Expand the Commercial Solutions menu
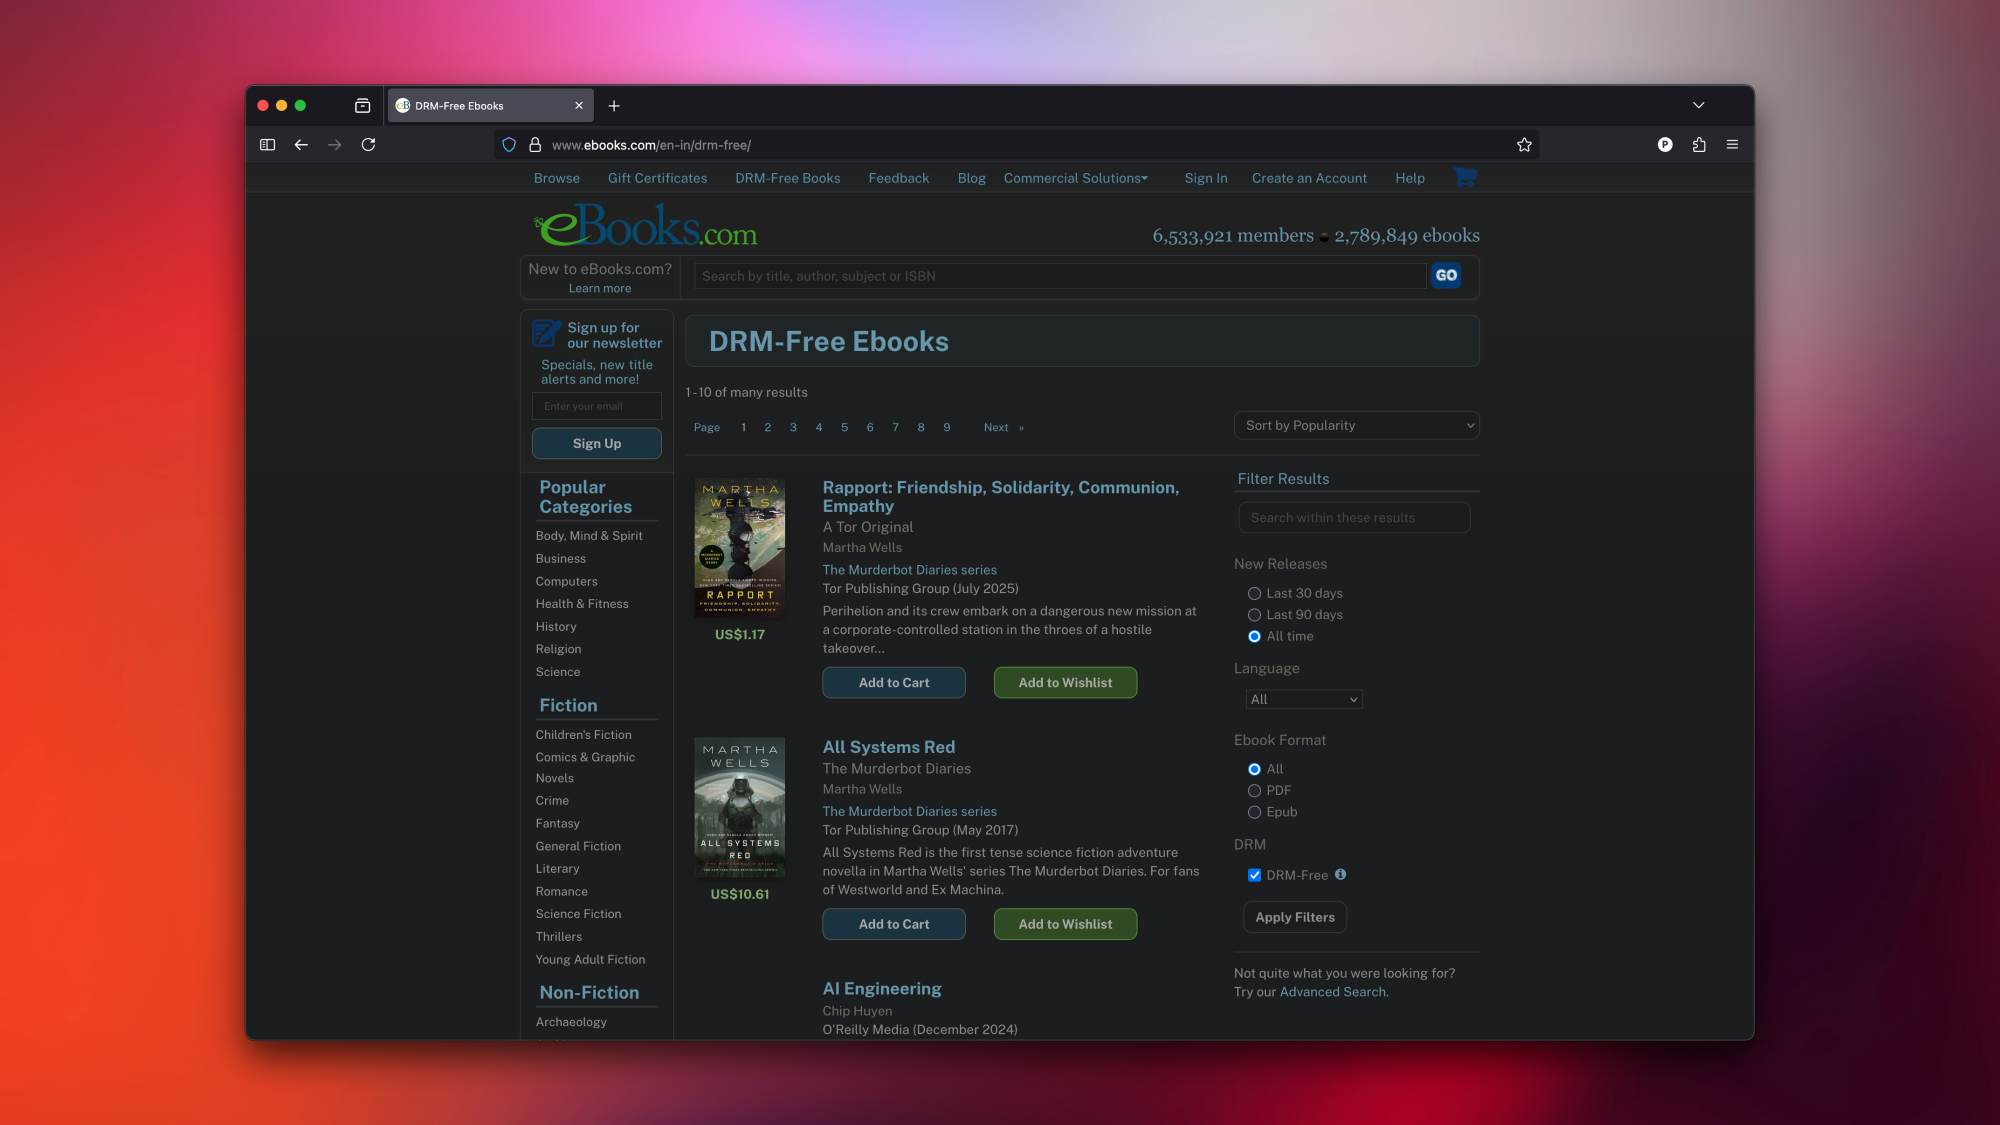Viewport: 2000px width, 1125px height. tap(1075, 178)
